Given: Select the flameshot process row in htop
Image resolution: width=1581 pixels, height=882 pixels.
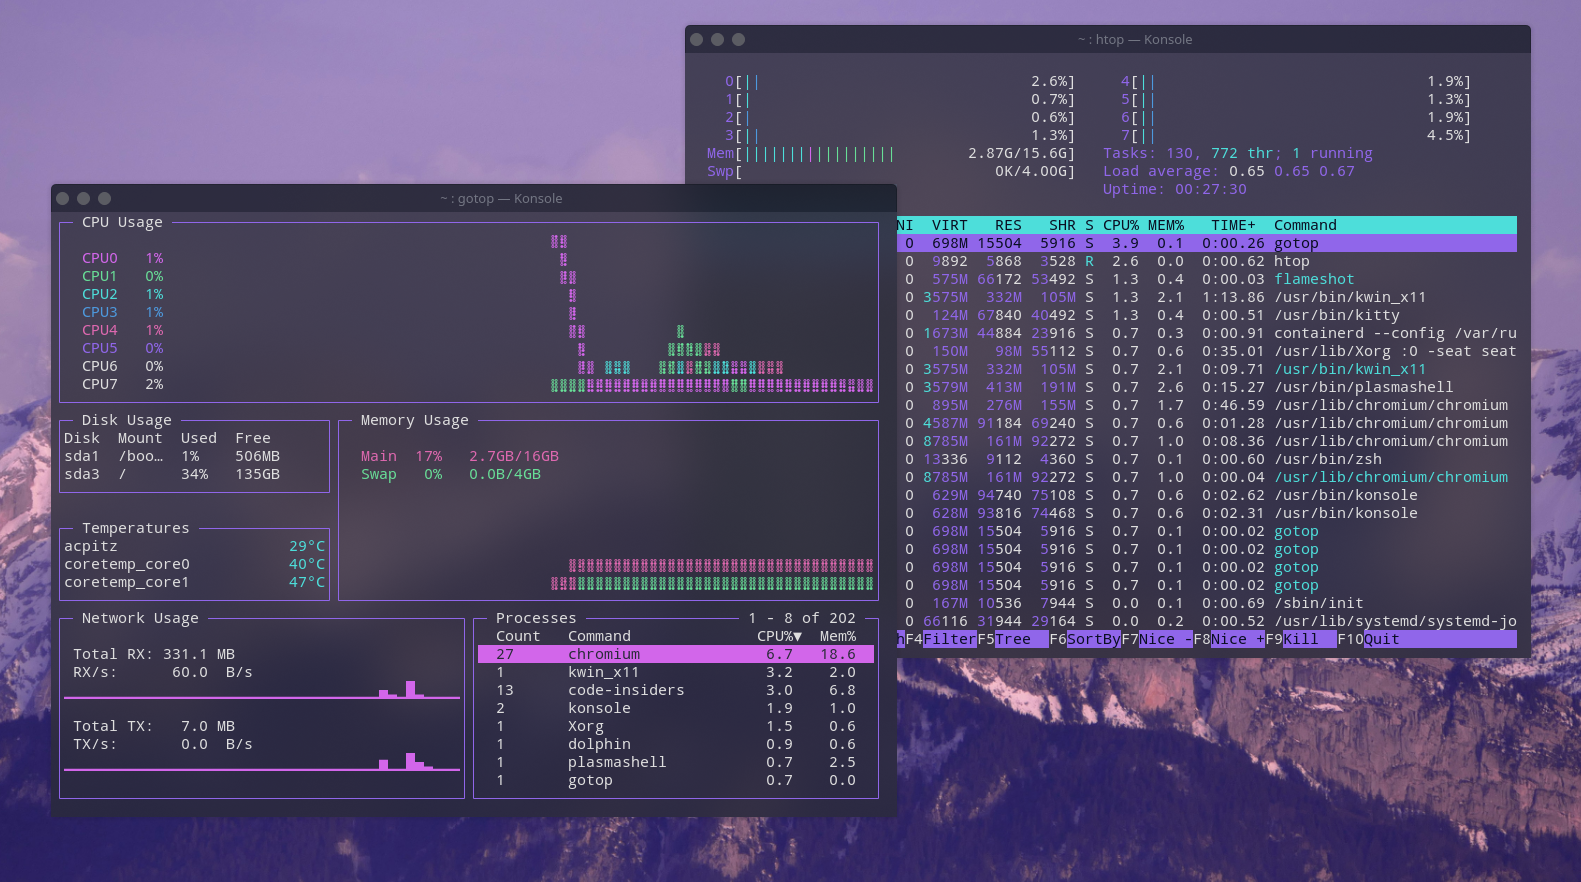Looking at the screenshot, I should point(1207,279).
